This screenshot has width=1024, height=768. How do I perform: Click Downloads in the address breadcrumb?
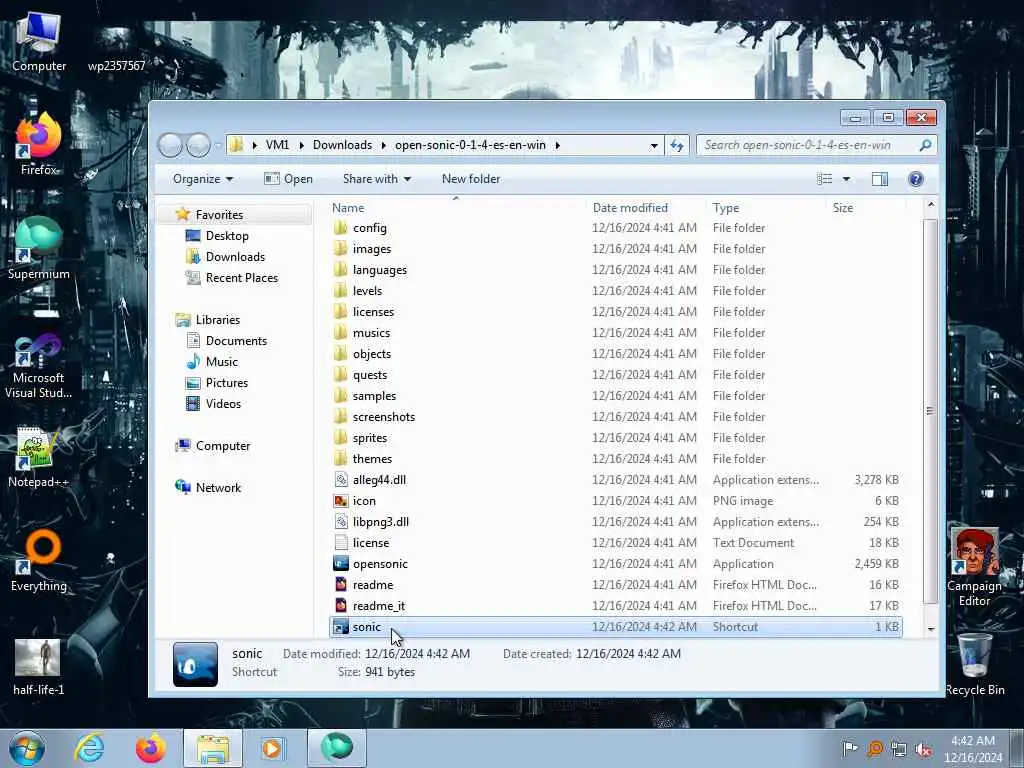coord(342,145)
